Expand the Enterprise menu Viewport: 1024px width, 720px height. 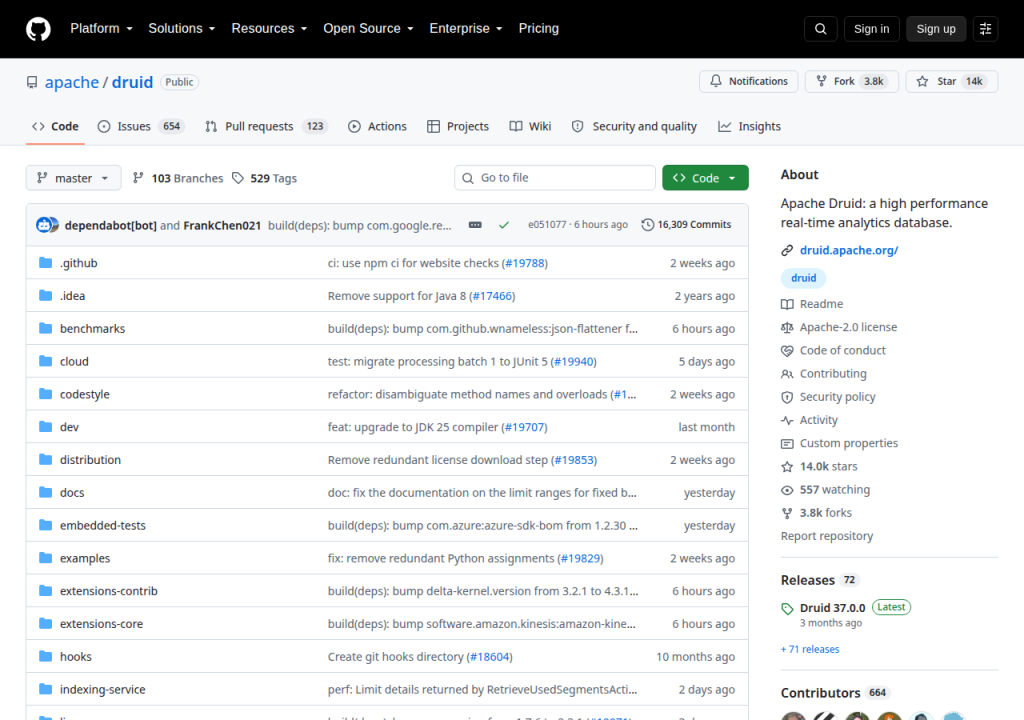tap(466, 29)
